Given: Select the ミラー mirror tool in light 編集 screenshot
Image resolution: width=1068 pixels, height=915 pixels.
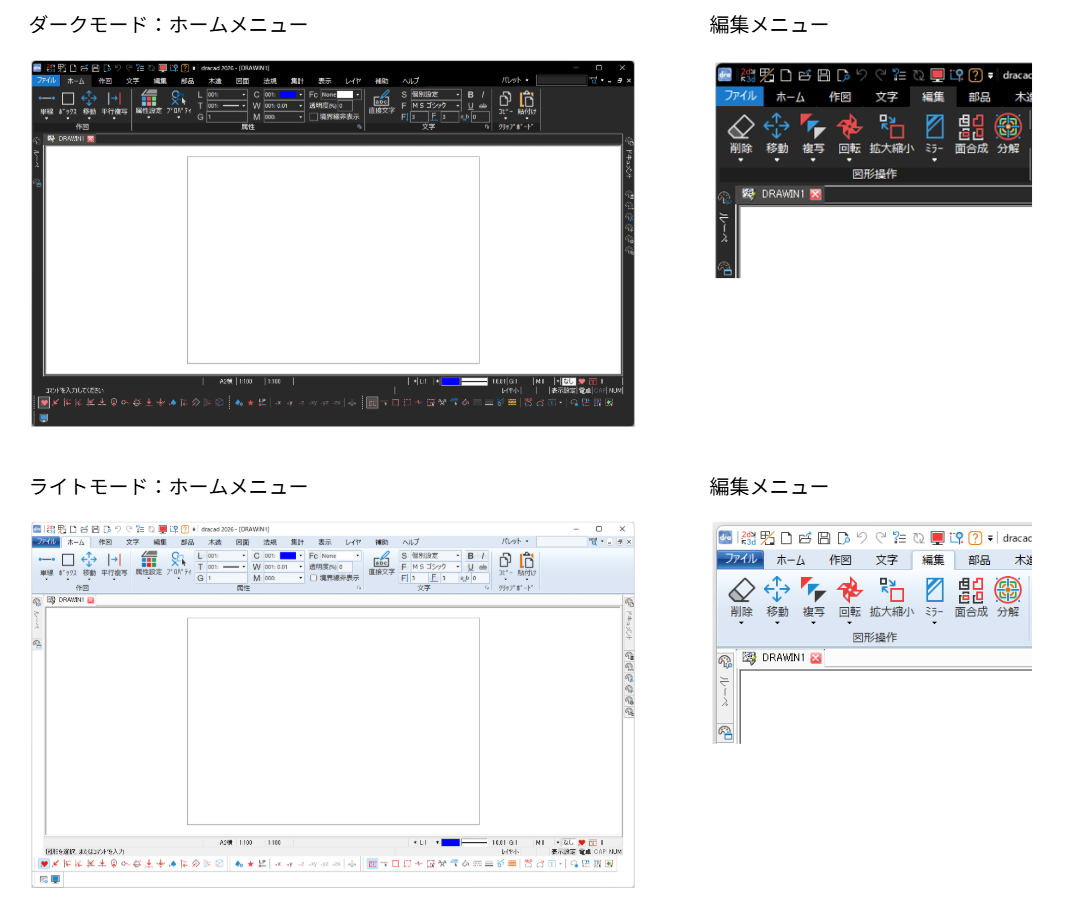Looking at the screenshot, I should (934, 598).
